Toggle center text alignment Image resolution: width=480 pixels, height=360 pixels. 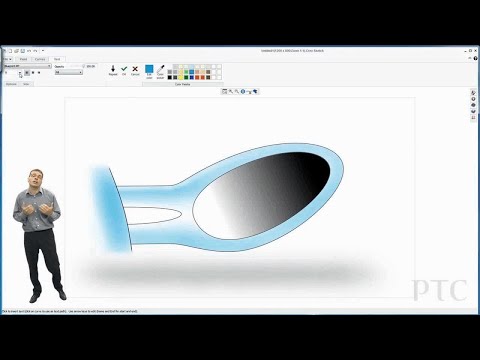pos(33,72)
